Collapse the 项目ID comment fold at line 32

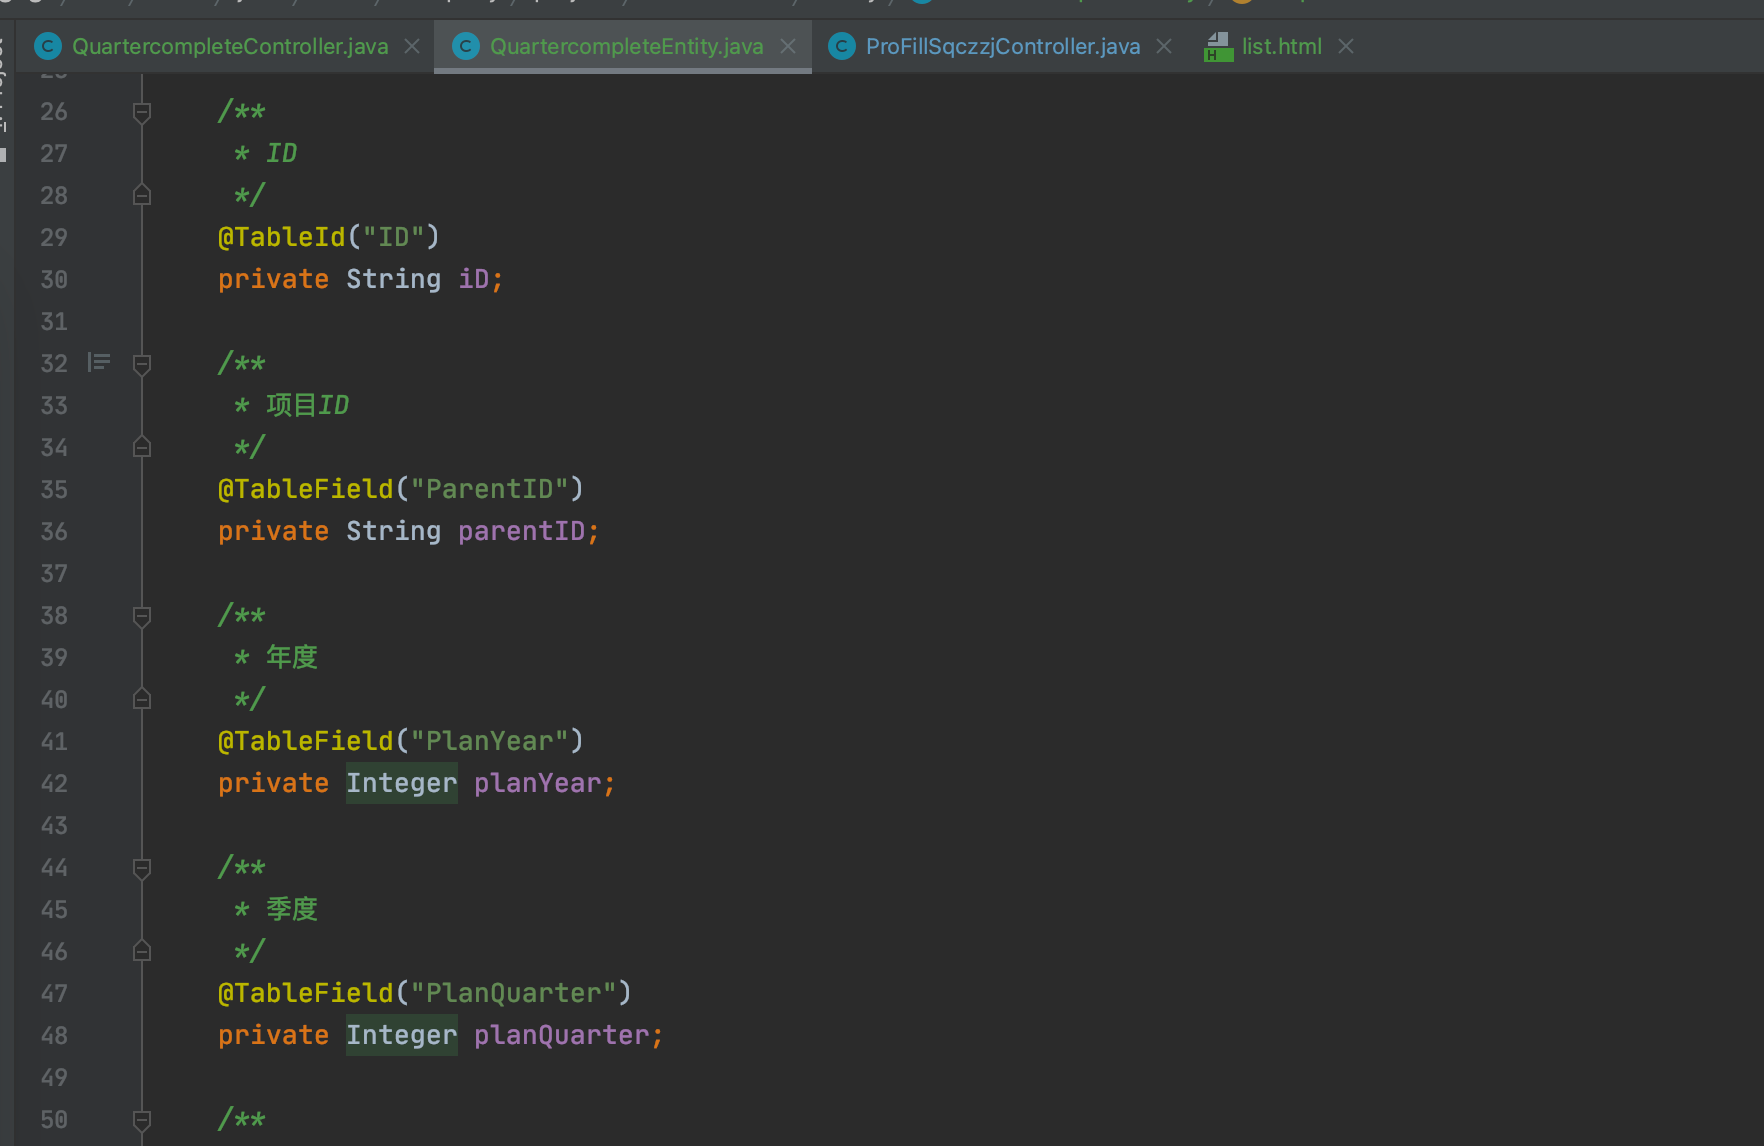point(142,364)
